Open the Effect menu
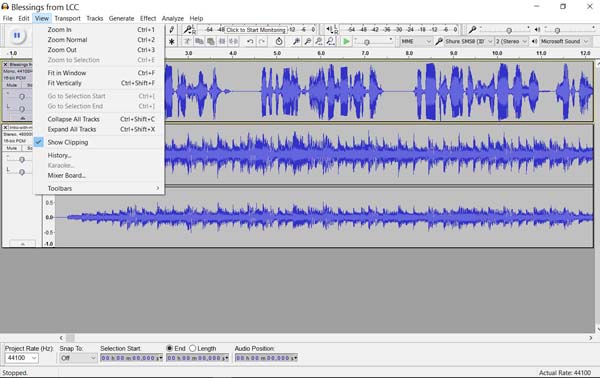The height and width of the screenshot is (378, 600). point(148,18)
